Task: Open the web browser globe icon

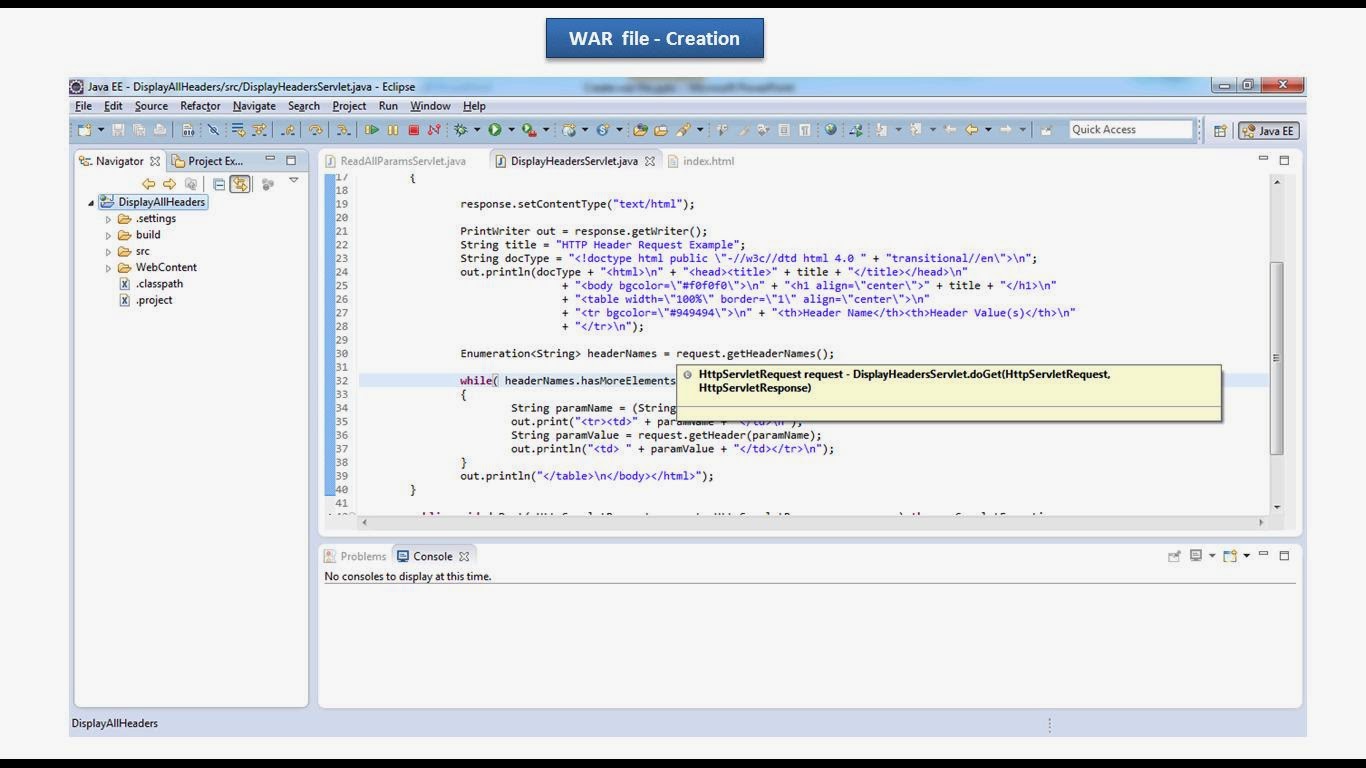Action: (829, 130)
